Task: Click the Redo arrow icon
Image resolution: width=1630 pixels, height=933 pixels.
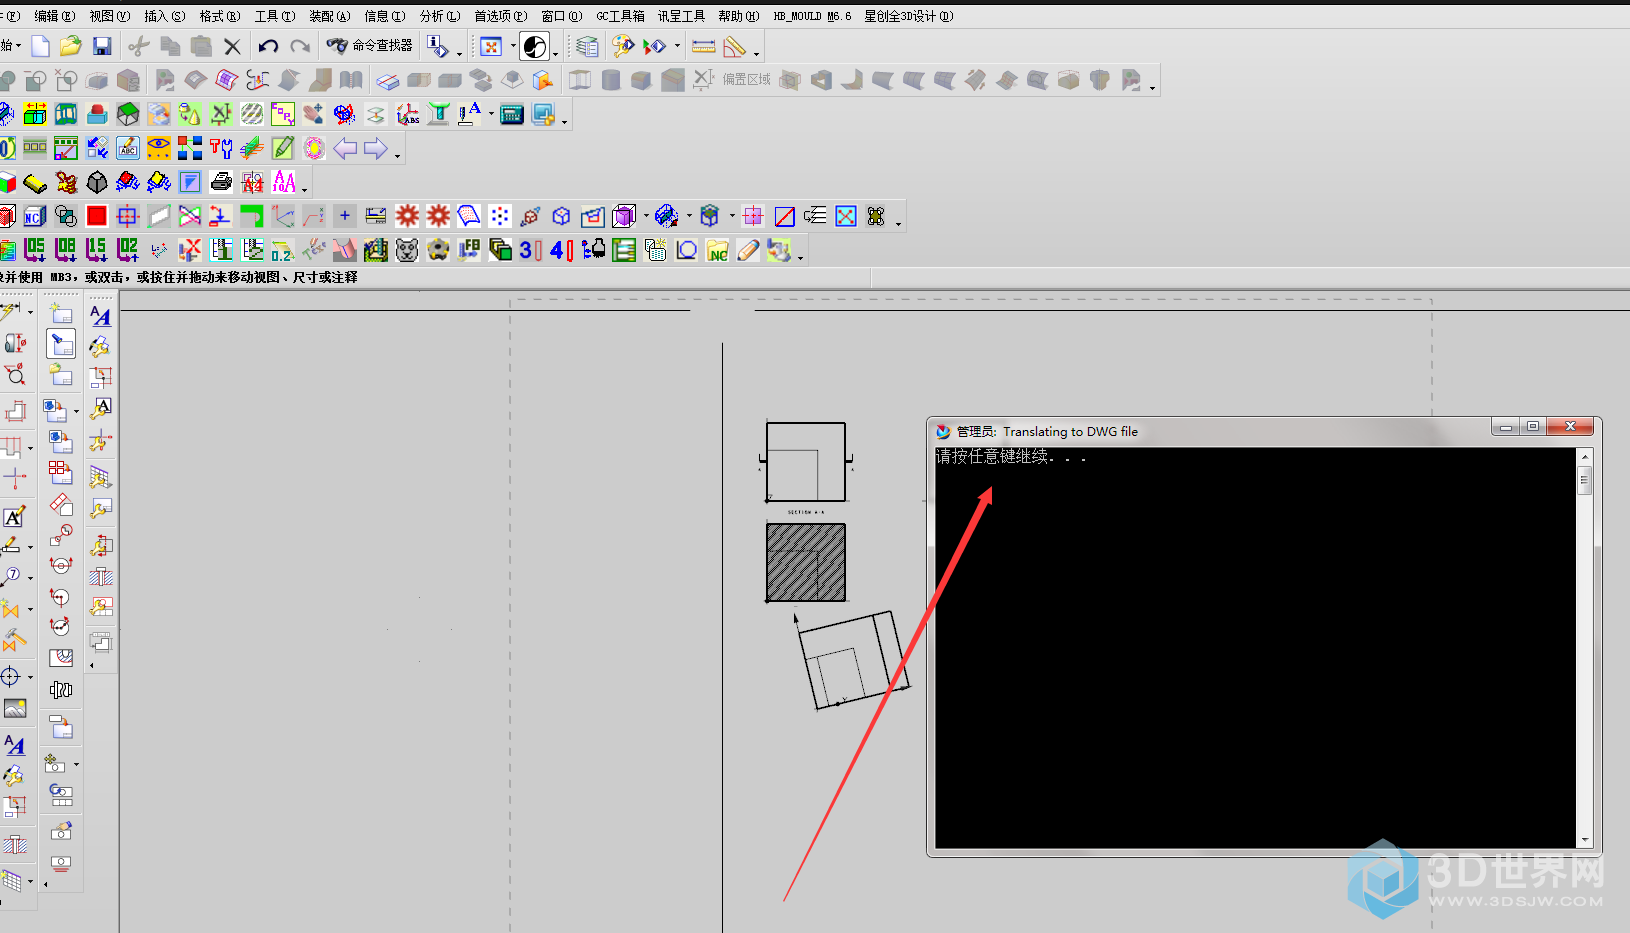Action: (300, 46)
